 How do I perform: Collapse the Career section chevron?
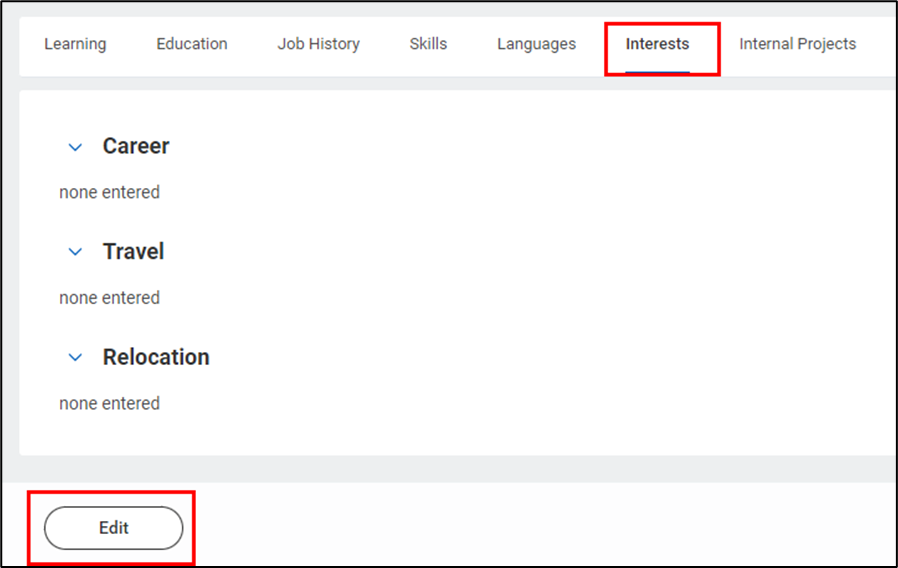pos(75,147)
